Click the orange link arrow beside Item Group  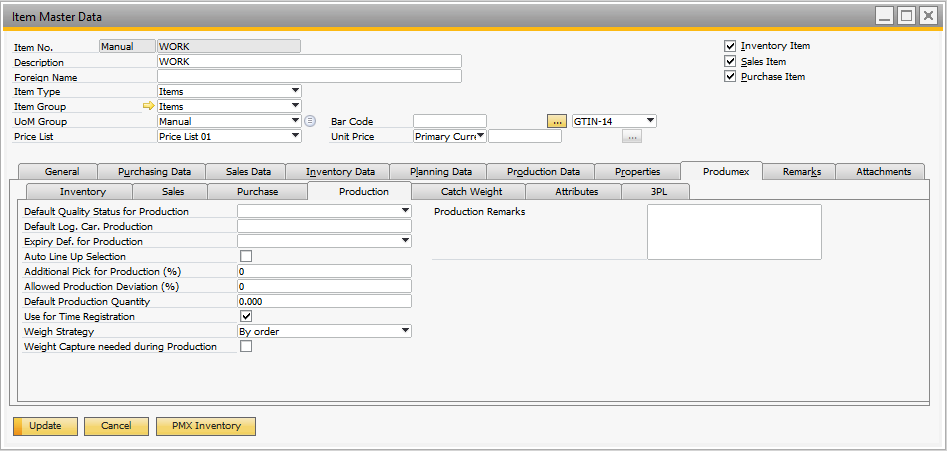click(x=149, y=106)
